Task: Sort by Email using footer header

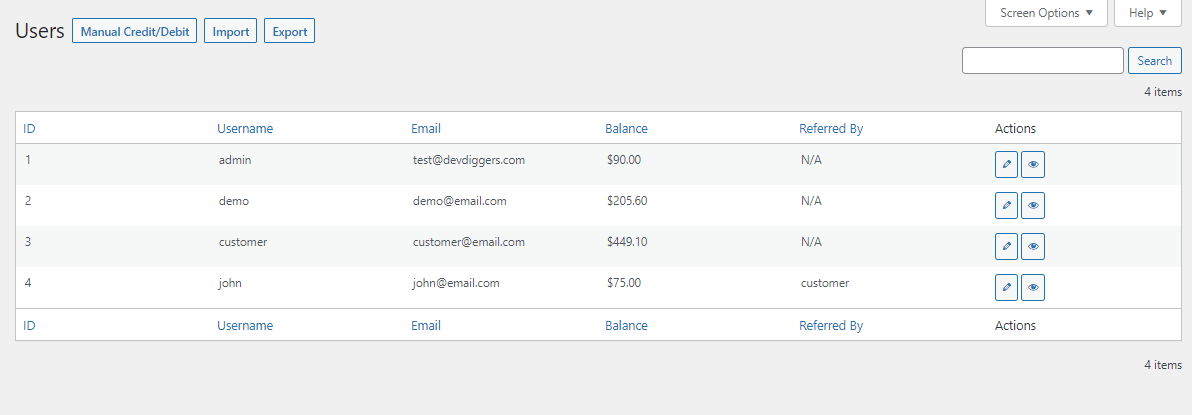Action: (426, 325)
